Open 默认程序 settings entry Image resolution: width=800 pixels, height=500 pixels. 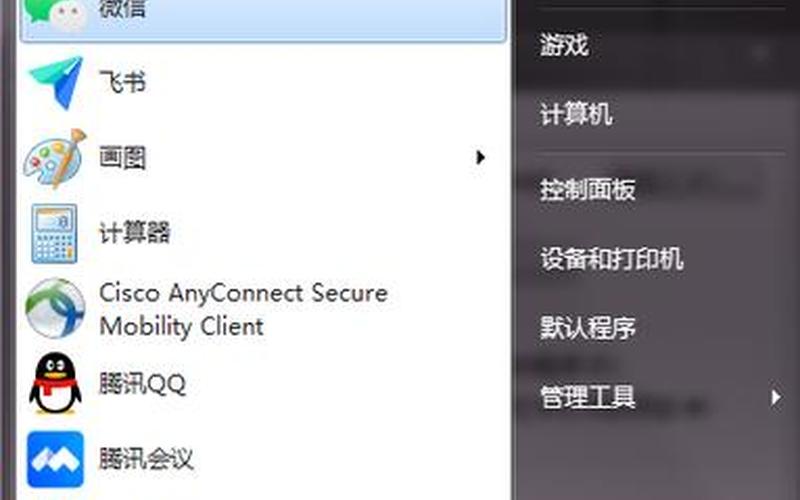click(x=588, y=328)
